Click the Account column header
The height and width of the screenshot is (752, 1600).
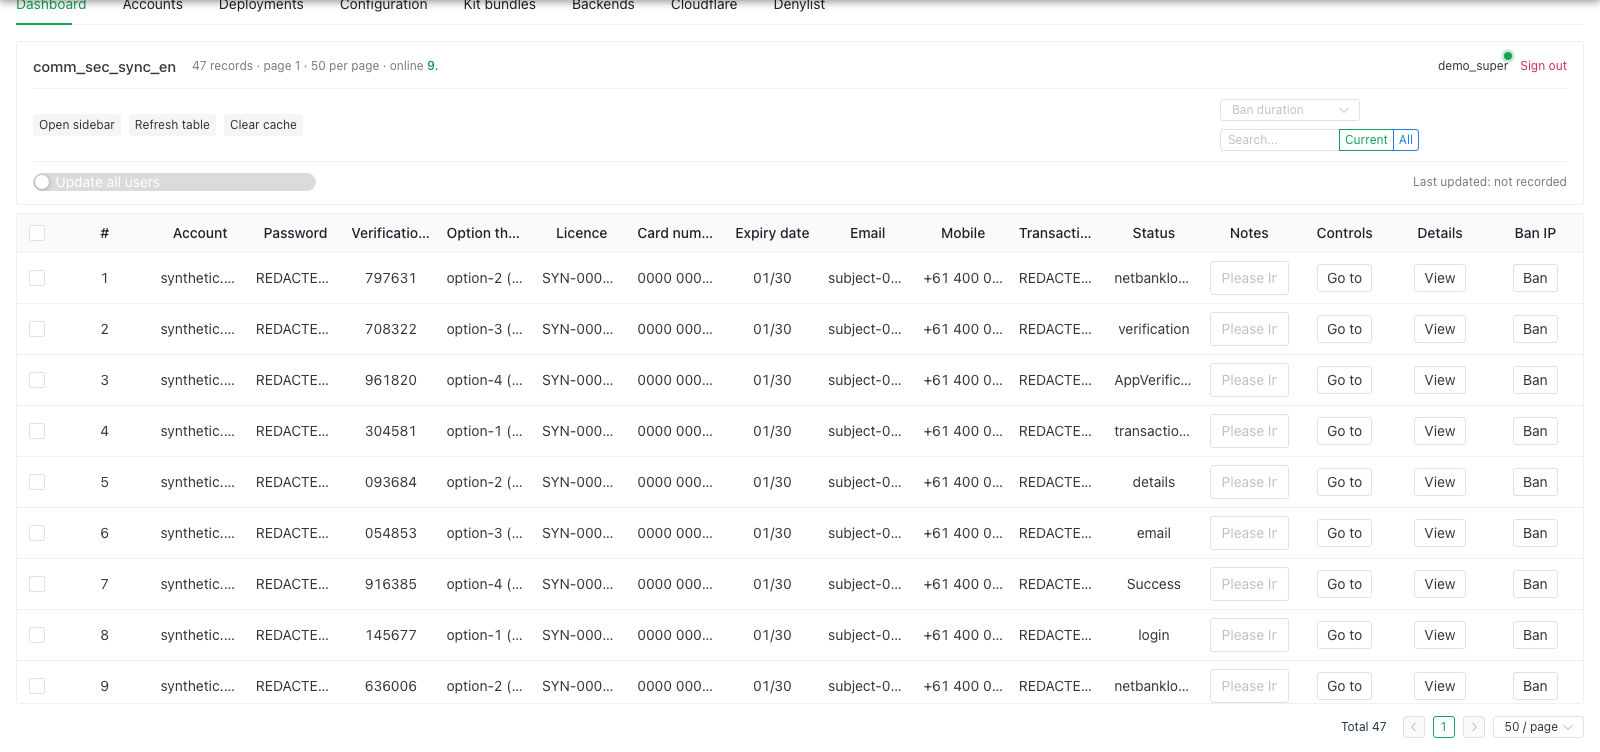(200, 233)
